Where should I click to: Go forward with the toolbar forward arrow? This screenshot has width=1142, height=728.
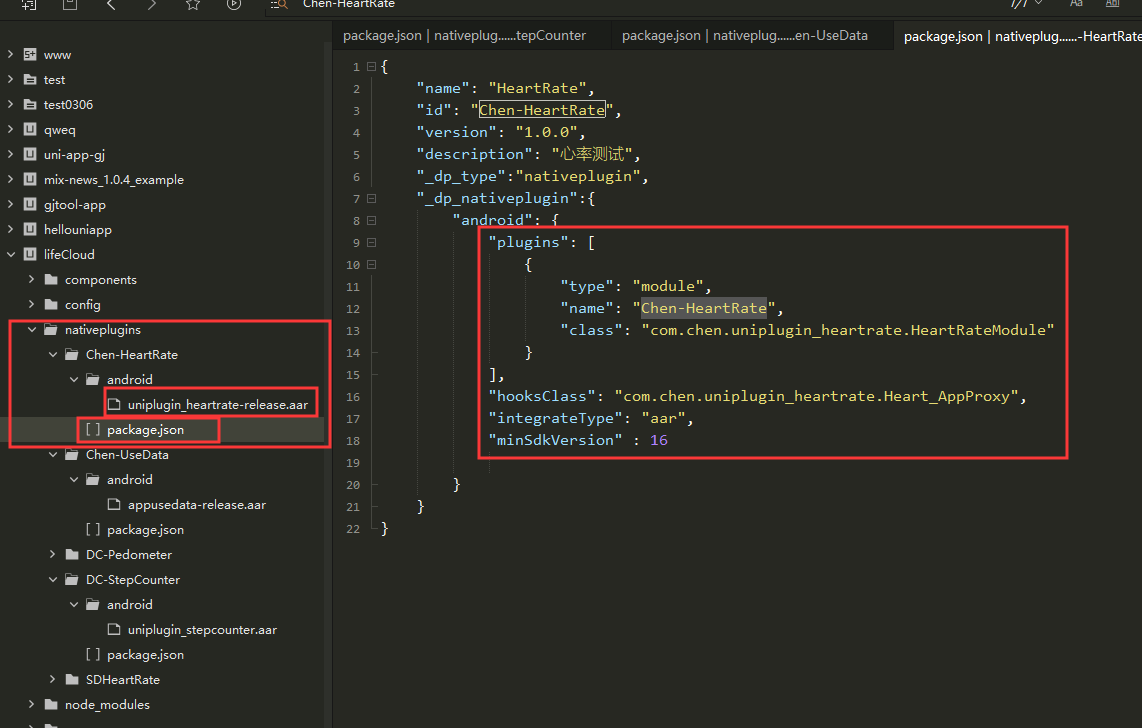click(151, 4)
